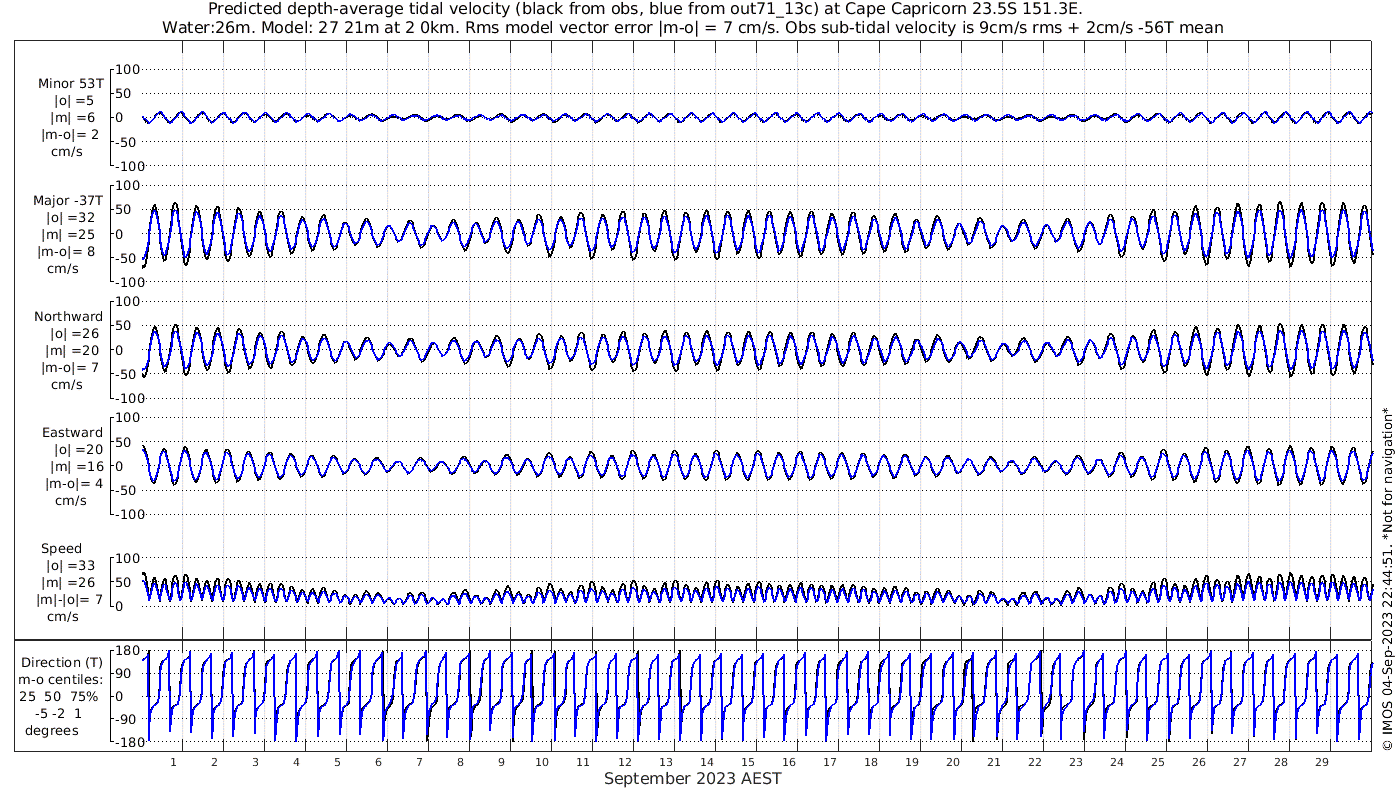
Task: Click day '27' on the date axis
Action: point(1240,761)
